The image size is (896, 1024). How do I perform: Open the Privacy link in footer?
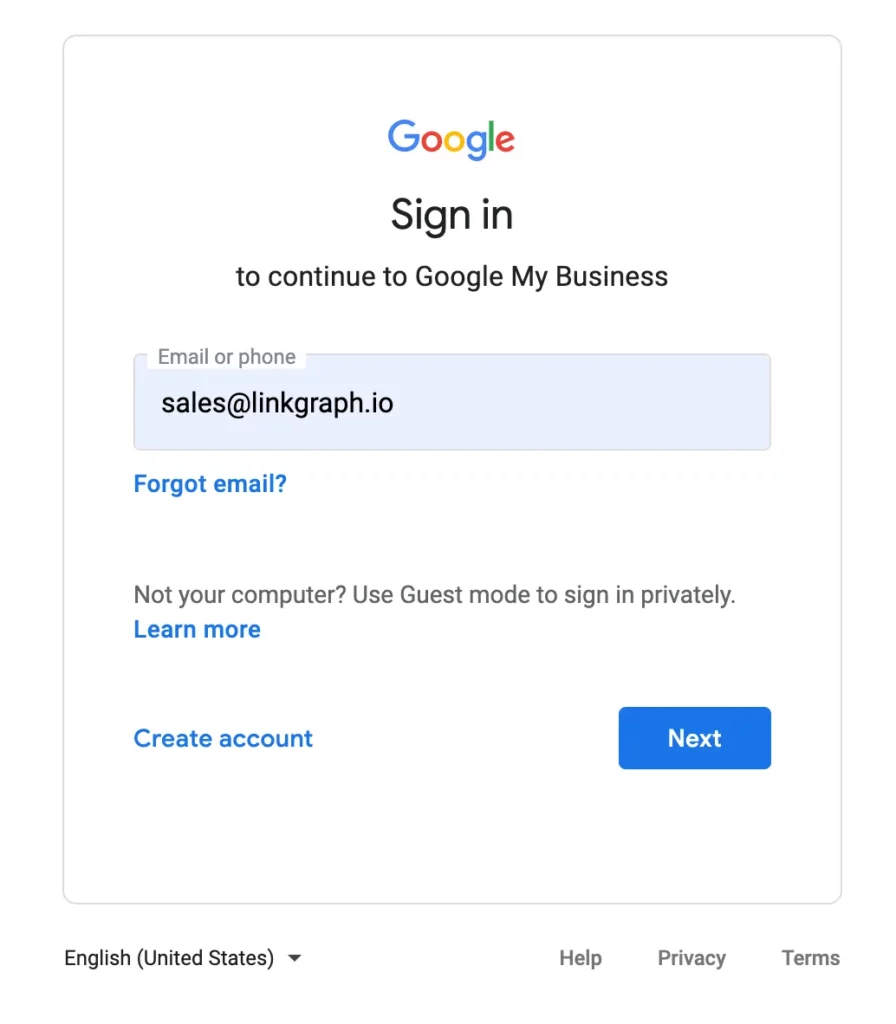coord(691,958)
